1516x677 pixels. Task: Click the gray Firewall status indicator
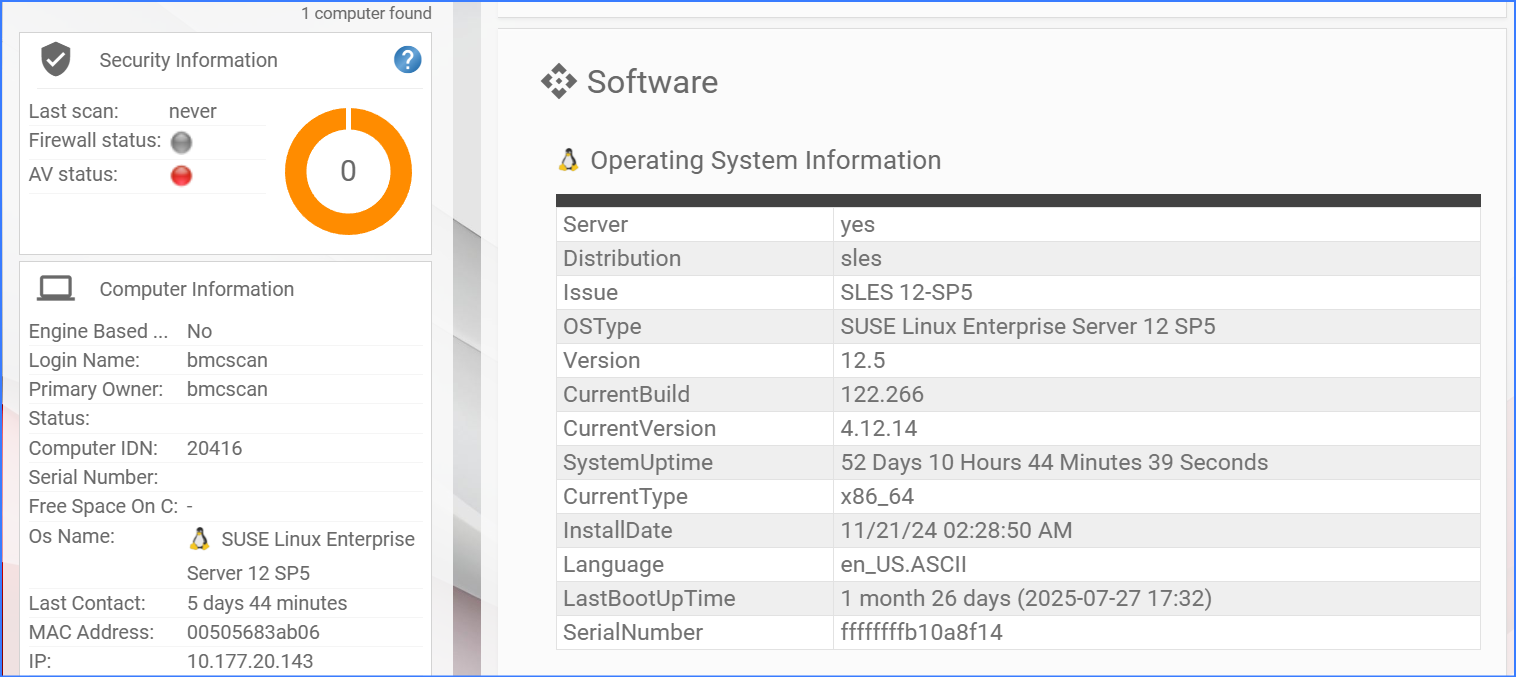click(x=181, y=142)
